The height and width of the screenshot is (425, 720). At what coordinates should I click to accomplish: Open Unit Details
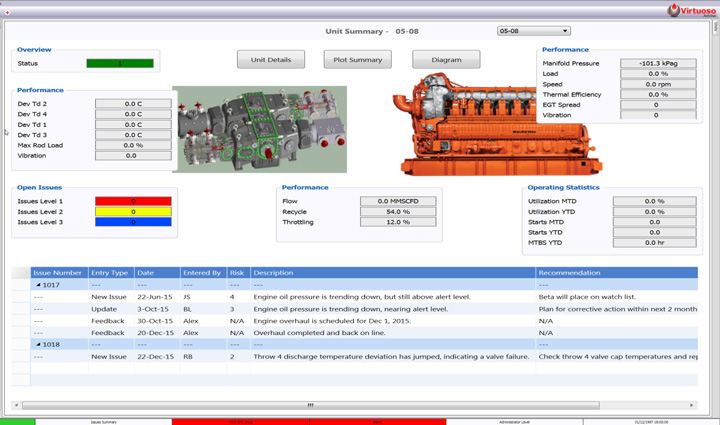click(271, 60)
